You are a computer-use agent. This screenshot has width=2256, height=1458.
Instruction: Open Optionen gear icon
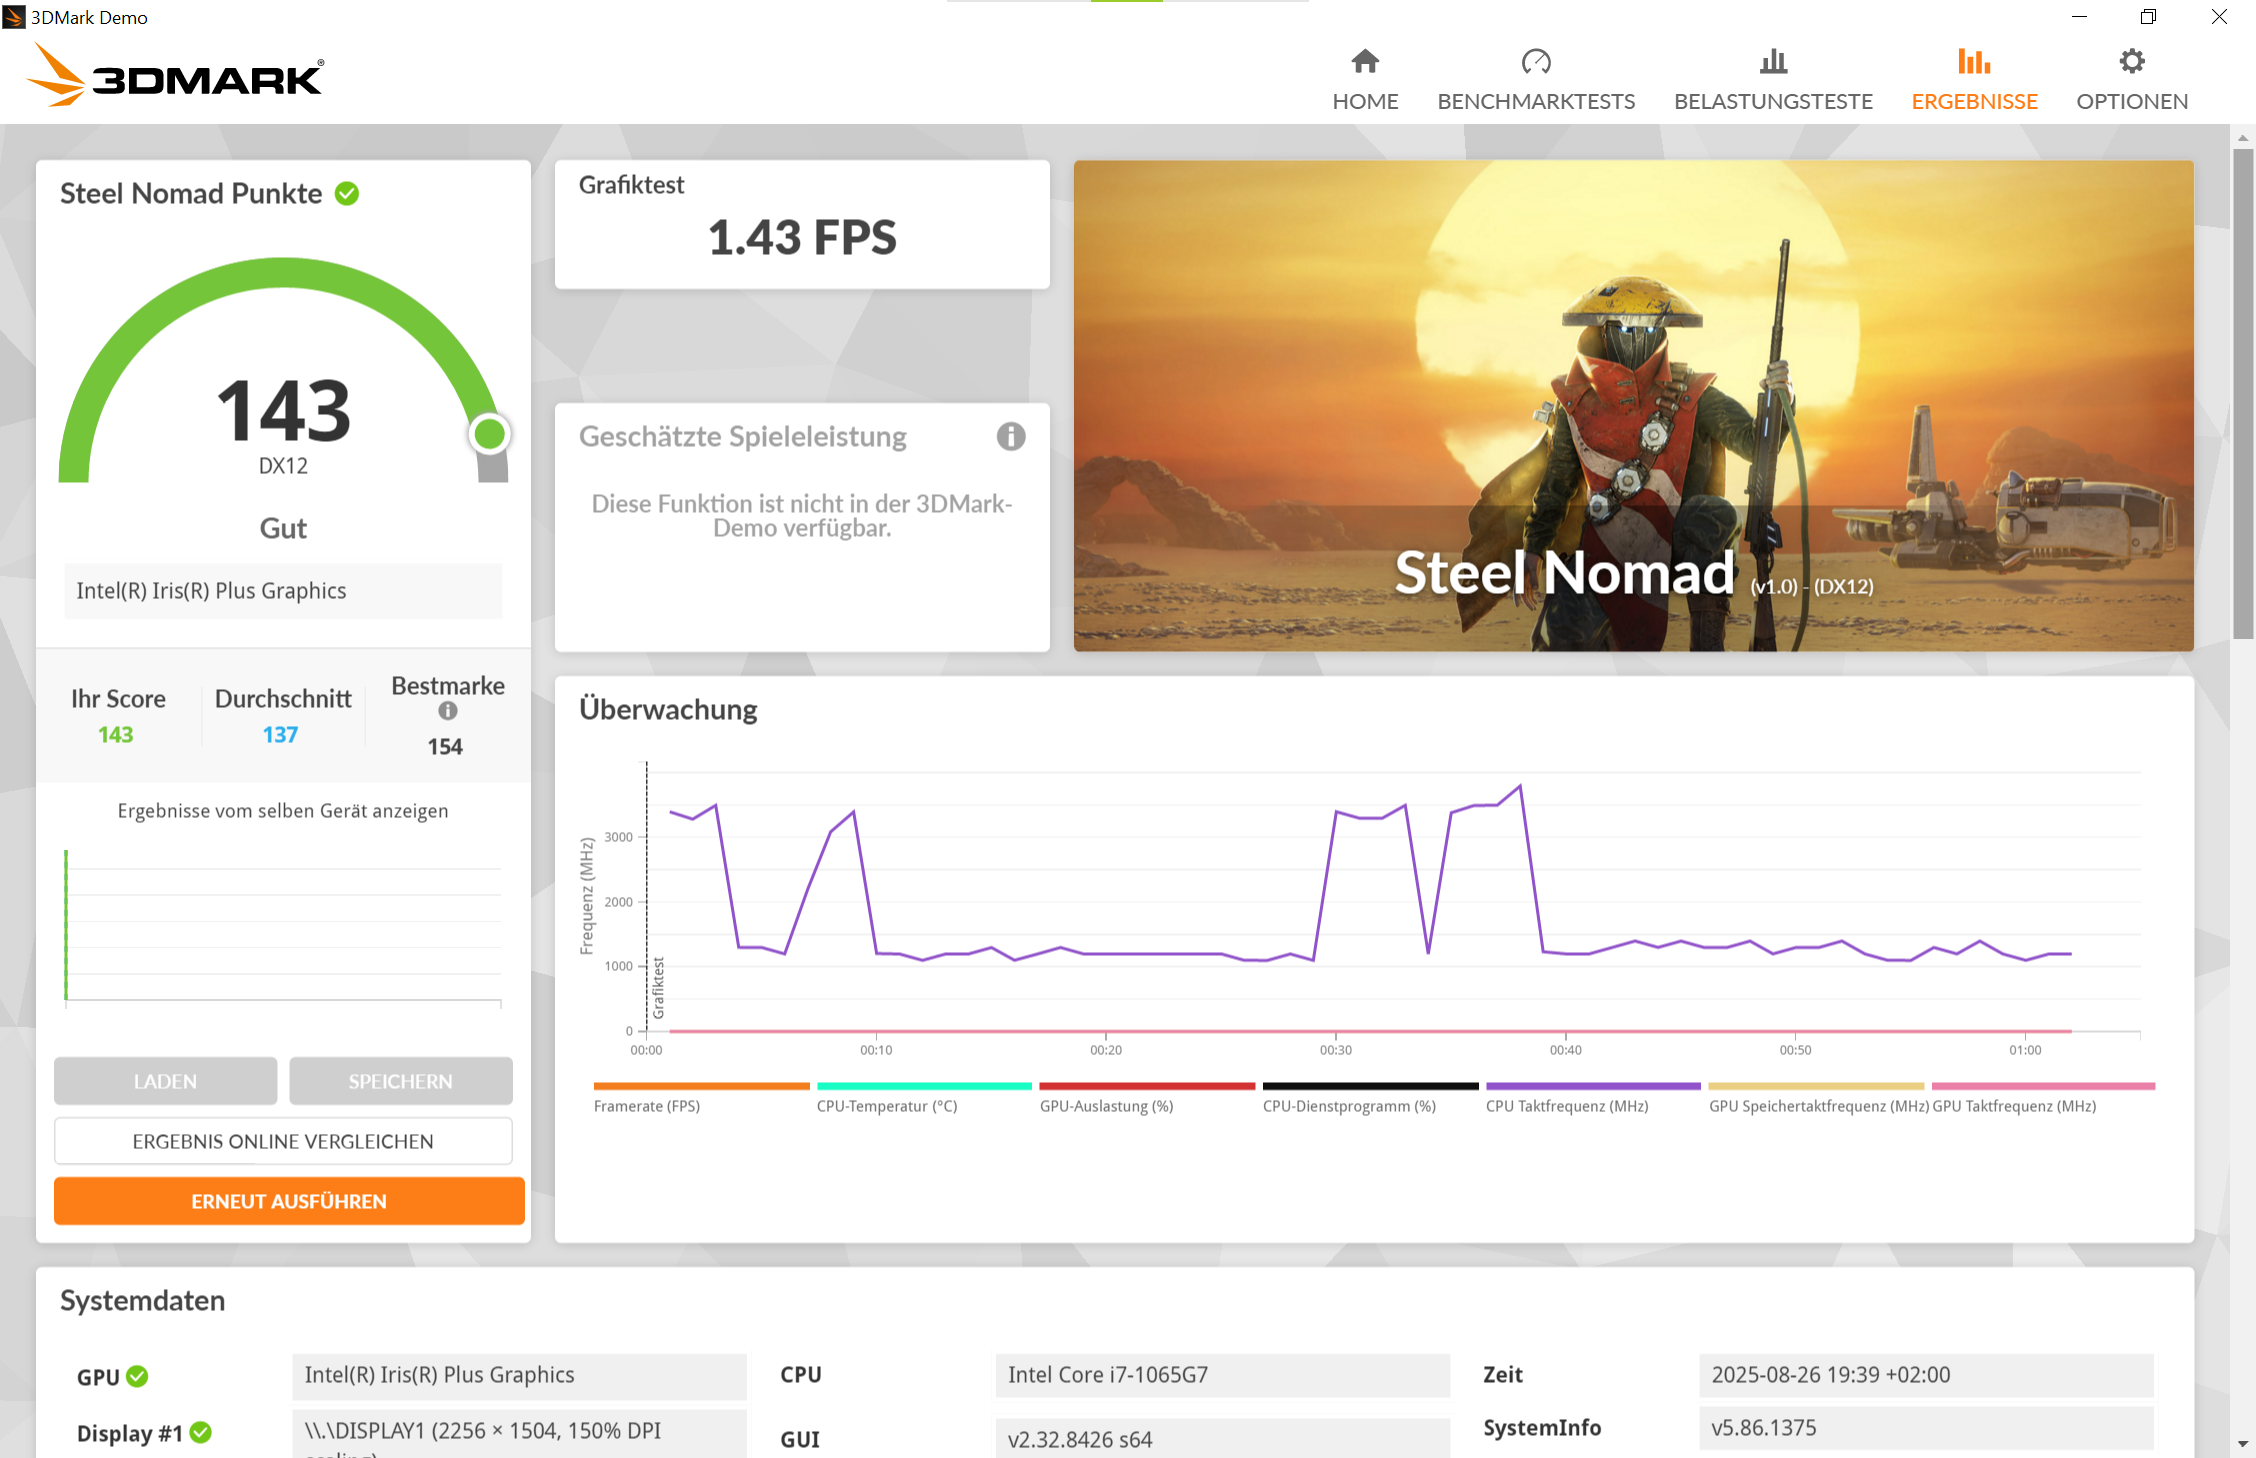[x=2131, y=62]
